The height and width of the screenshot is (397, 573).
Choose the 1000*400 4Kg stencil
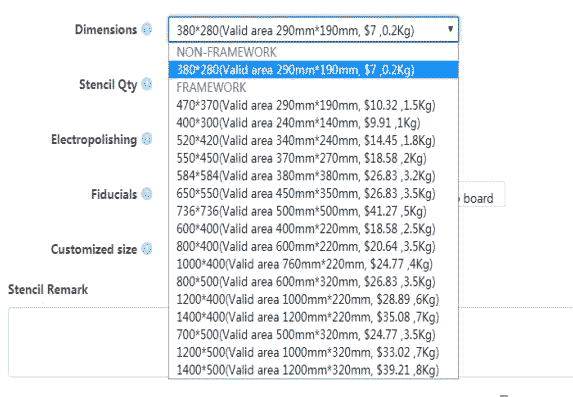coord(313,264)
